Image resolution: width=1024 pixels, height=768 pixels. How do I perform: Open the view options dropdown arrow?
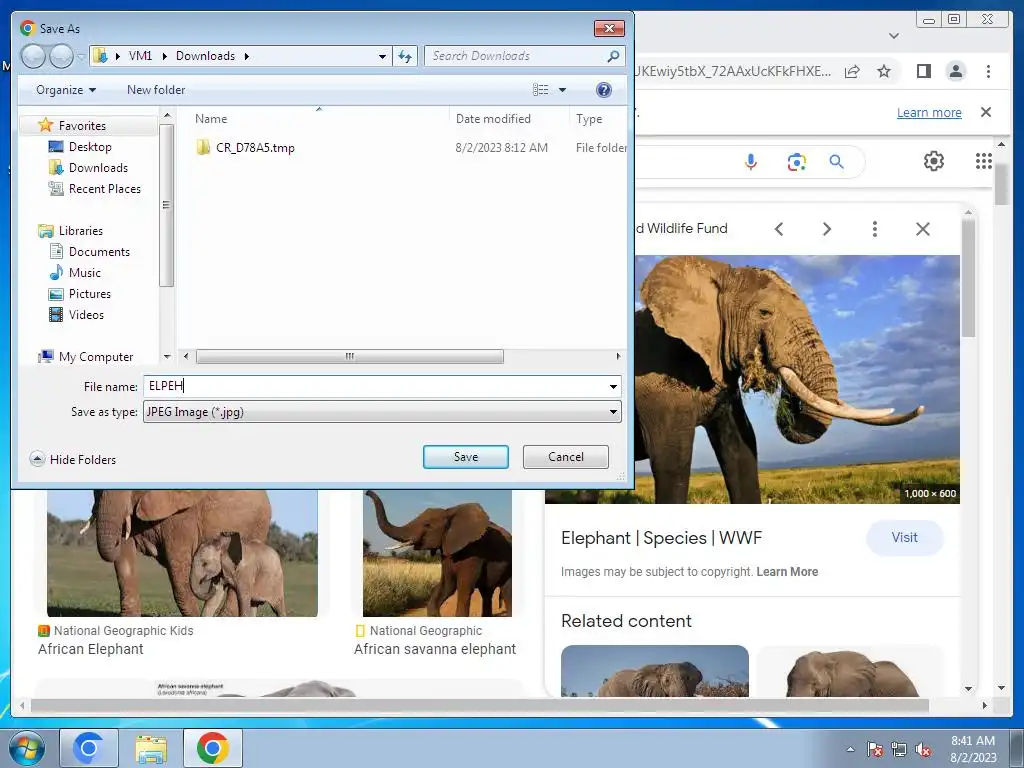point(562,89)
